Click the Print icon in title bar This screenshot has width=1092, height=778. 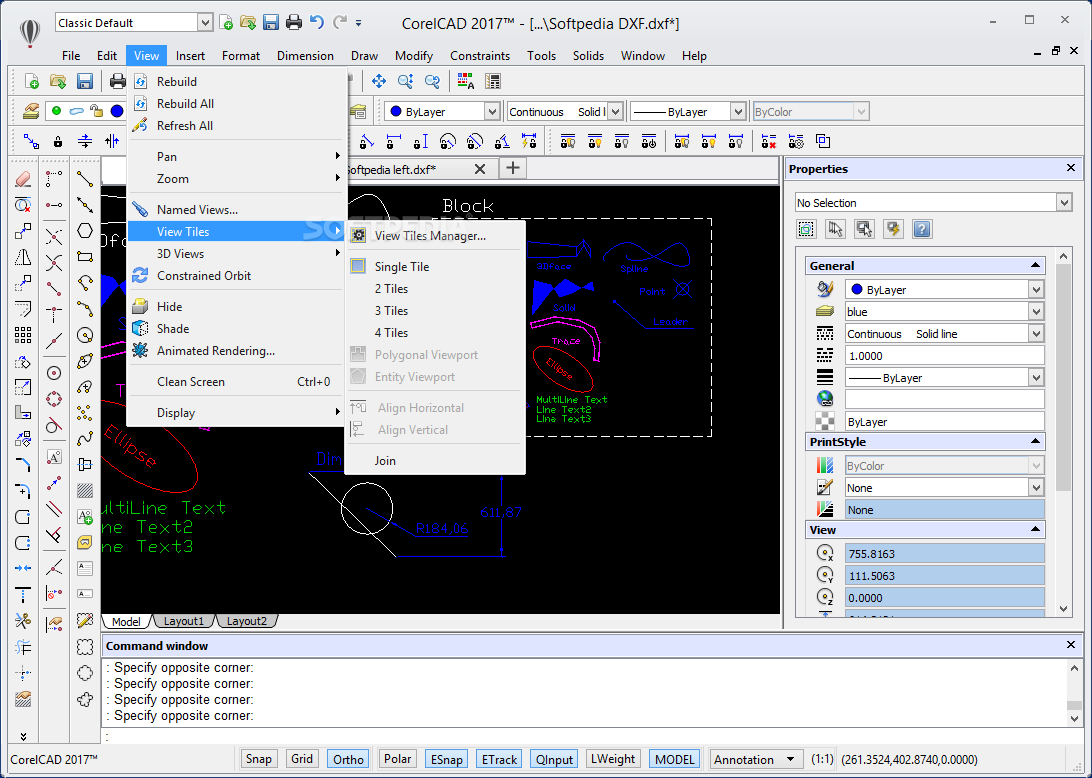point(294,22)
